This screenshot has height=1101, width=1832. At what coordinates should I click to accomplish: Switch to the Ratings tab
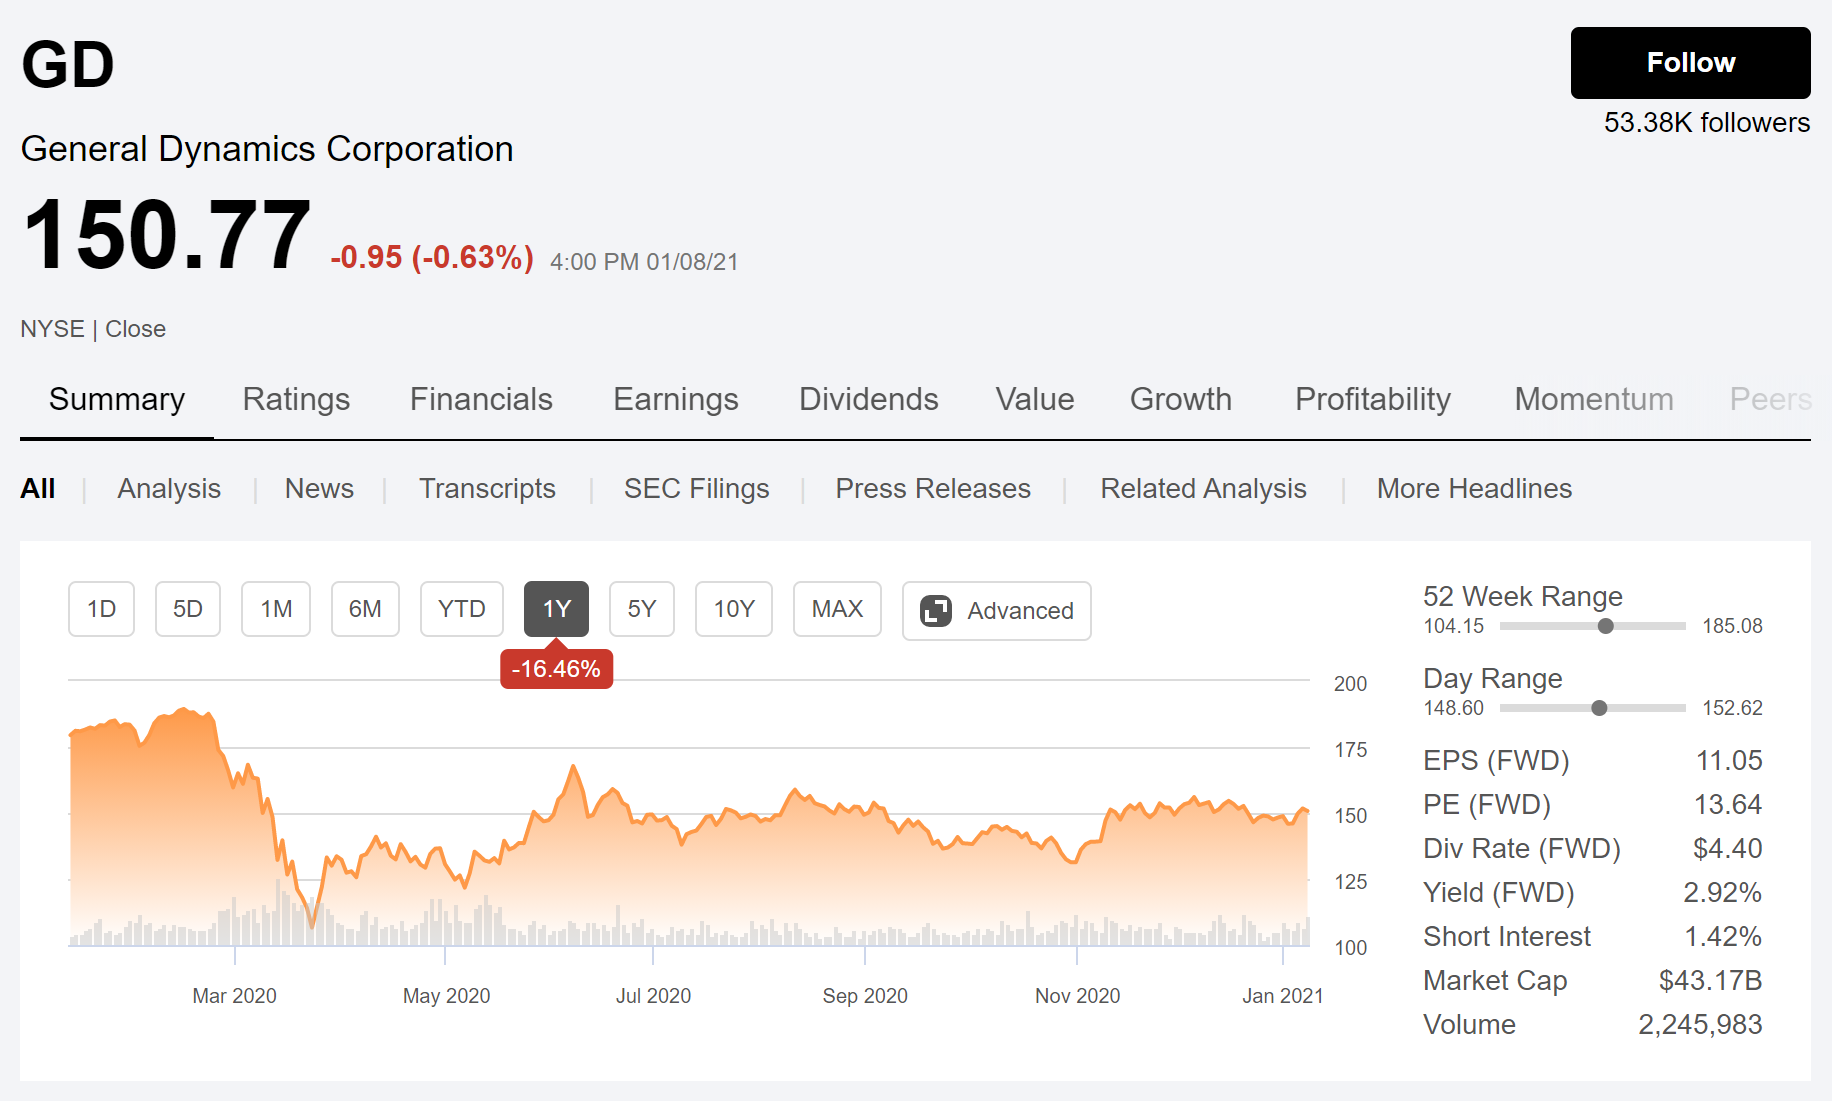pos(296,399)
